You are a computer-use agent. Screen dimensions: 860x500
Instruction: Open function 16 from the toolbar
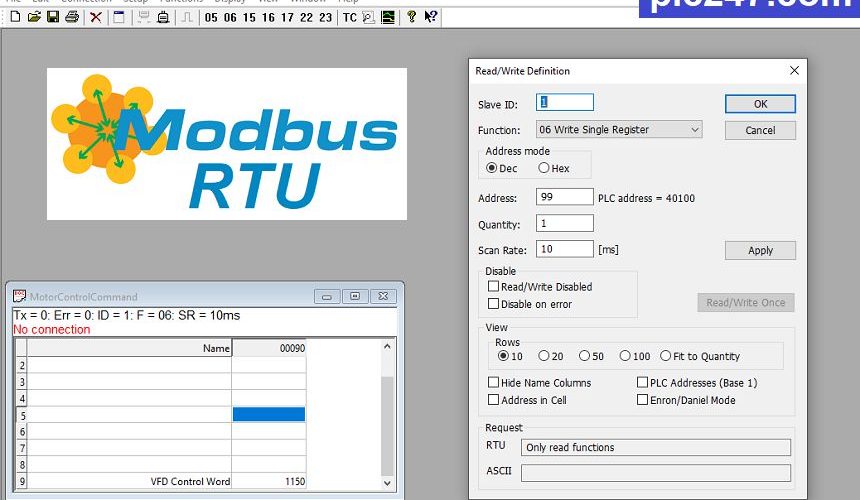[268, 18]
